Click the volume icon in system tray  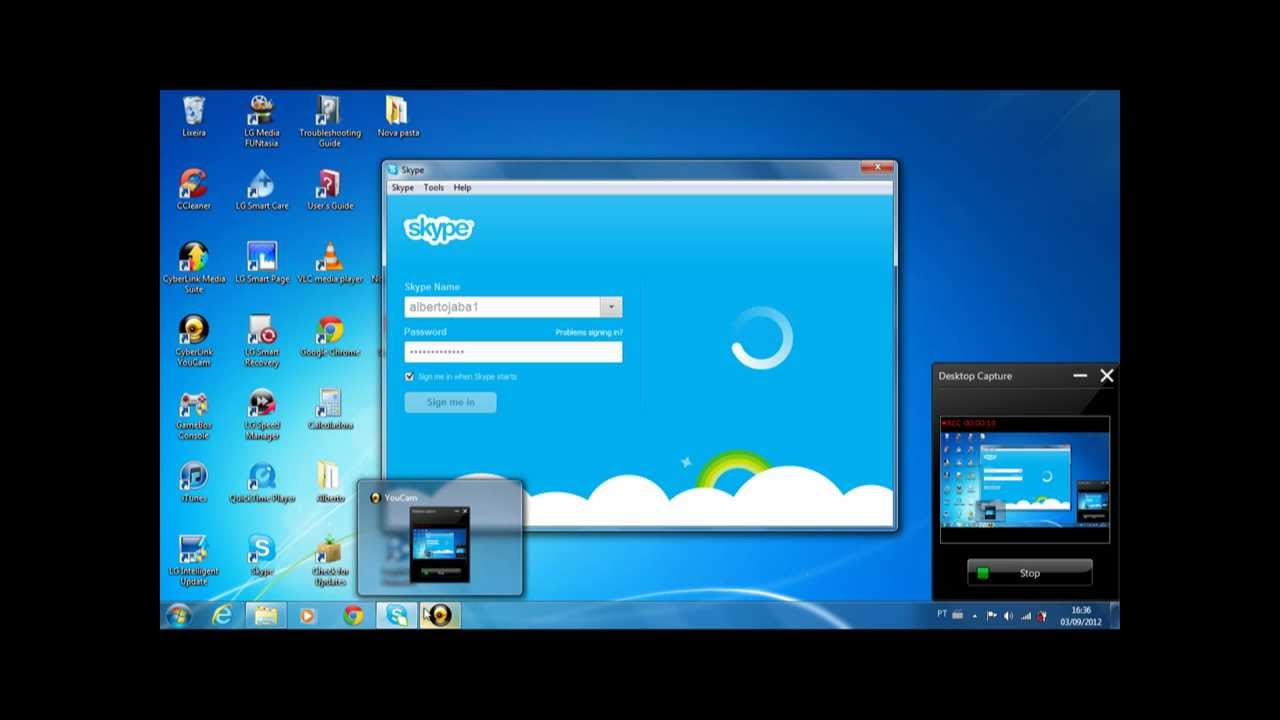pos(1008,616)
